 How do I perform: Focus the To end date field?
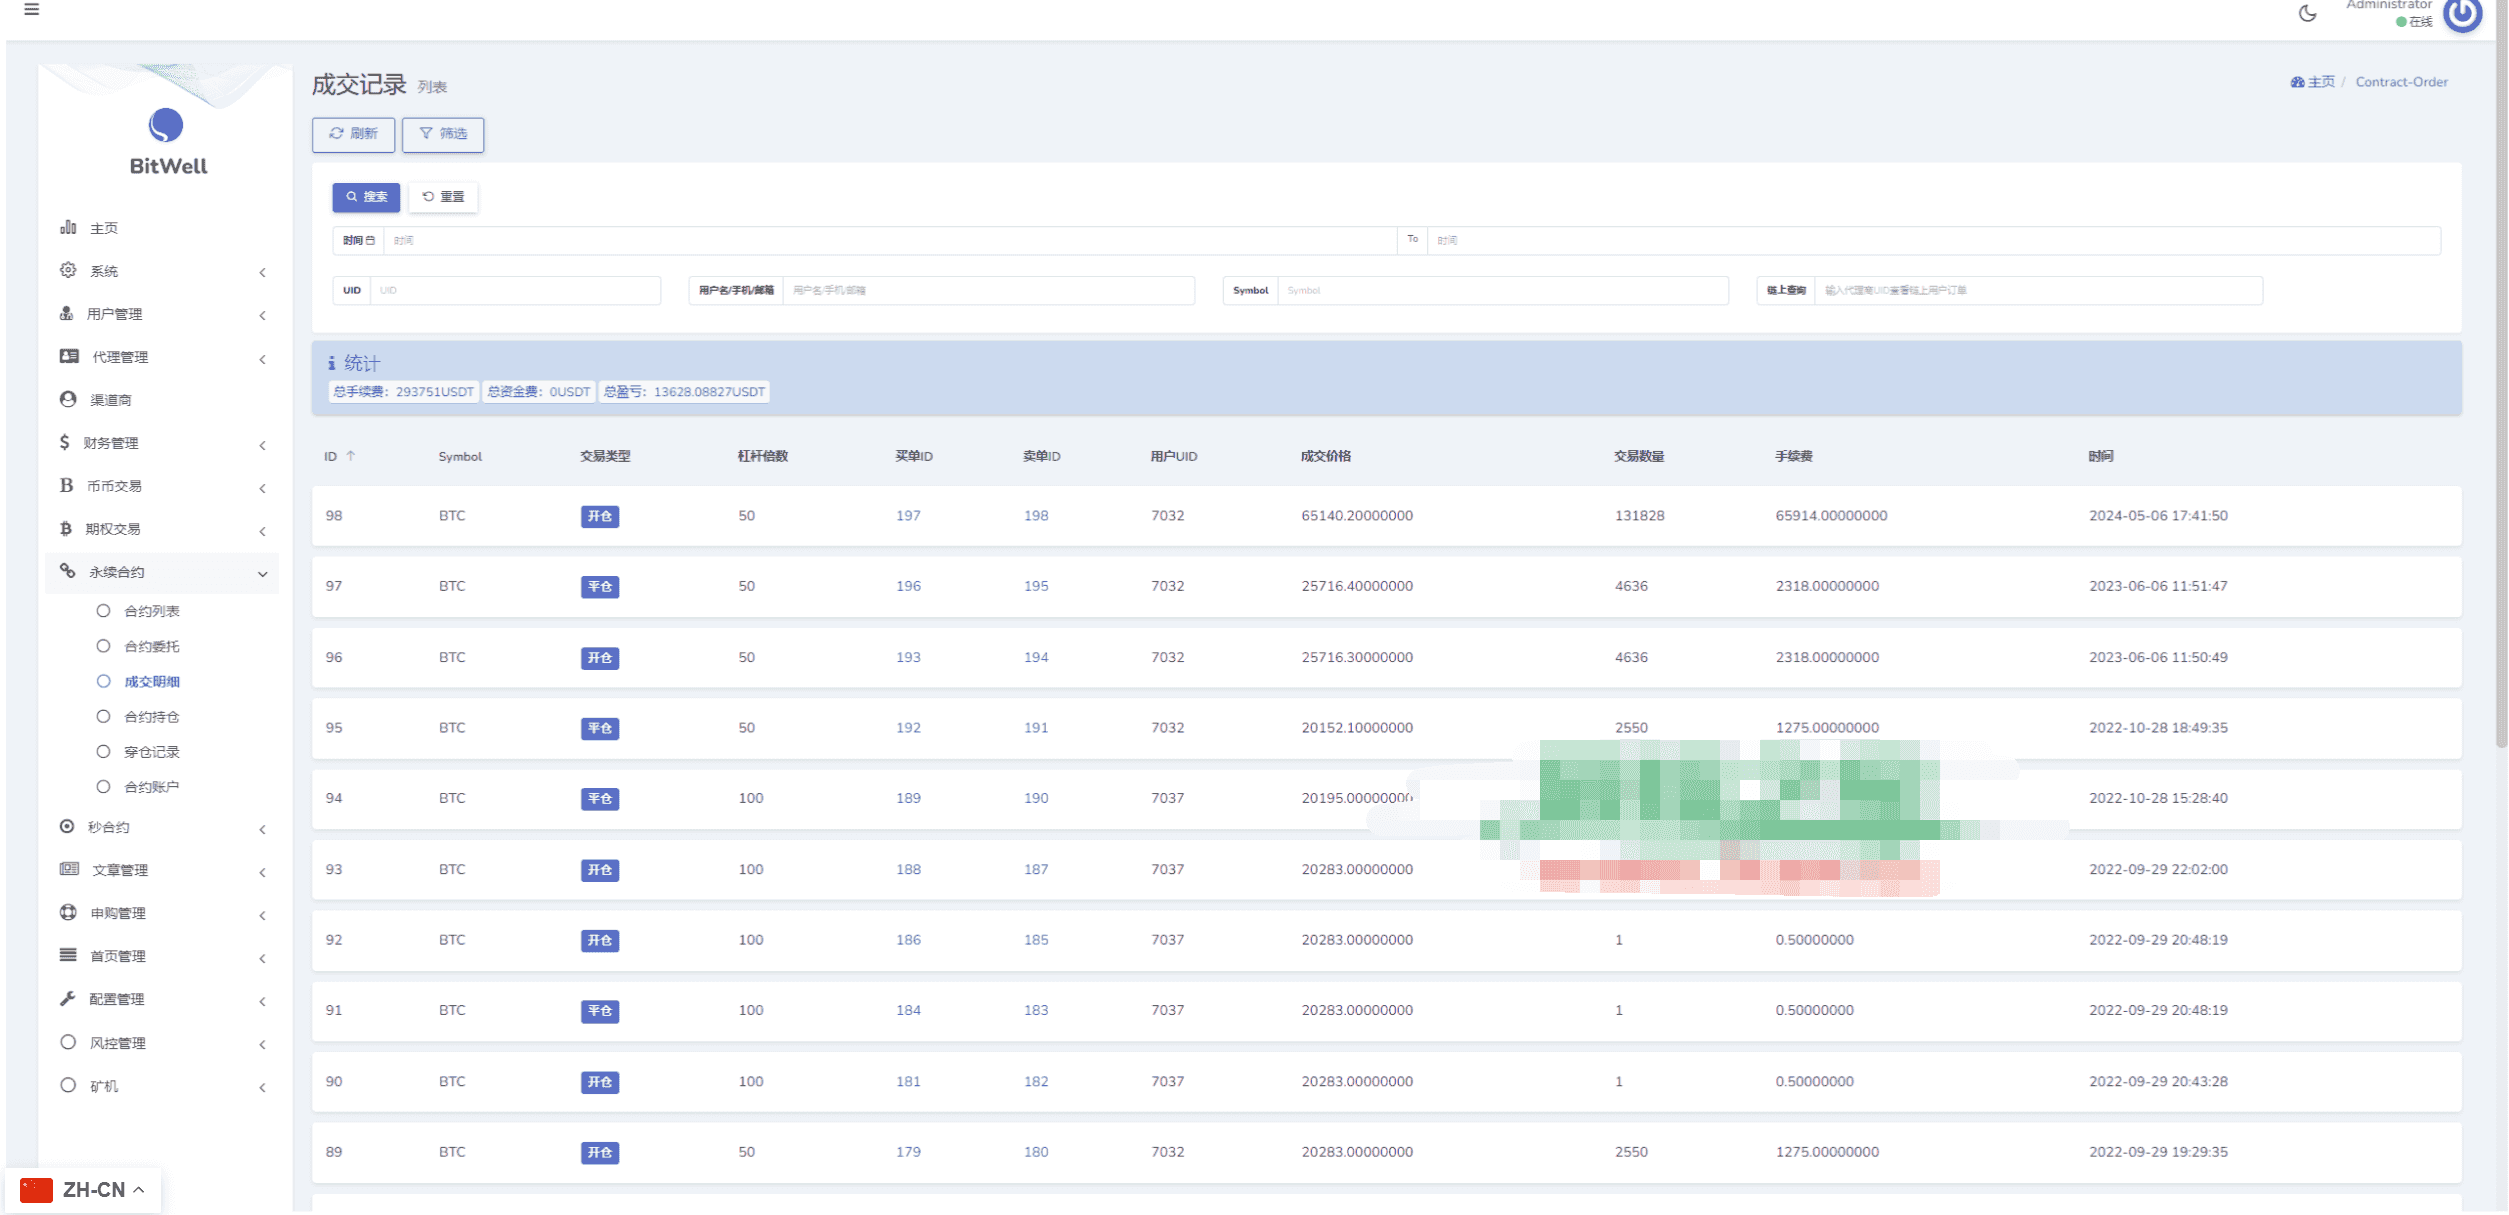pos(1934,240)
